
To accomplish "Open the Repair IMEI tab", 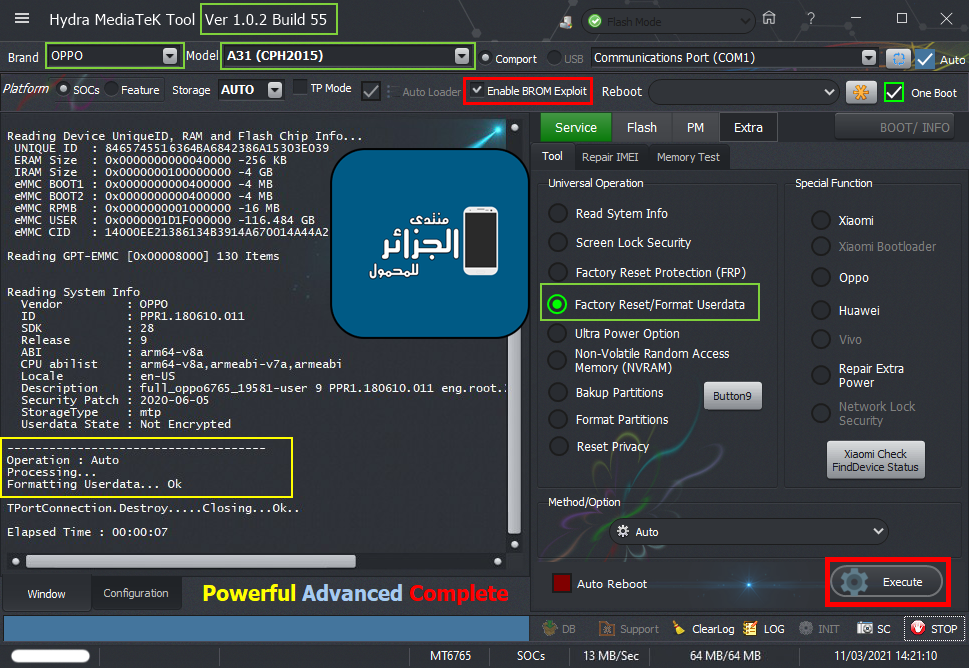I will (611, 157).
